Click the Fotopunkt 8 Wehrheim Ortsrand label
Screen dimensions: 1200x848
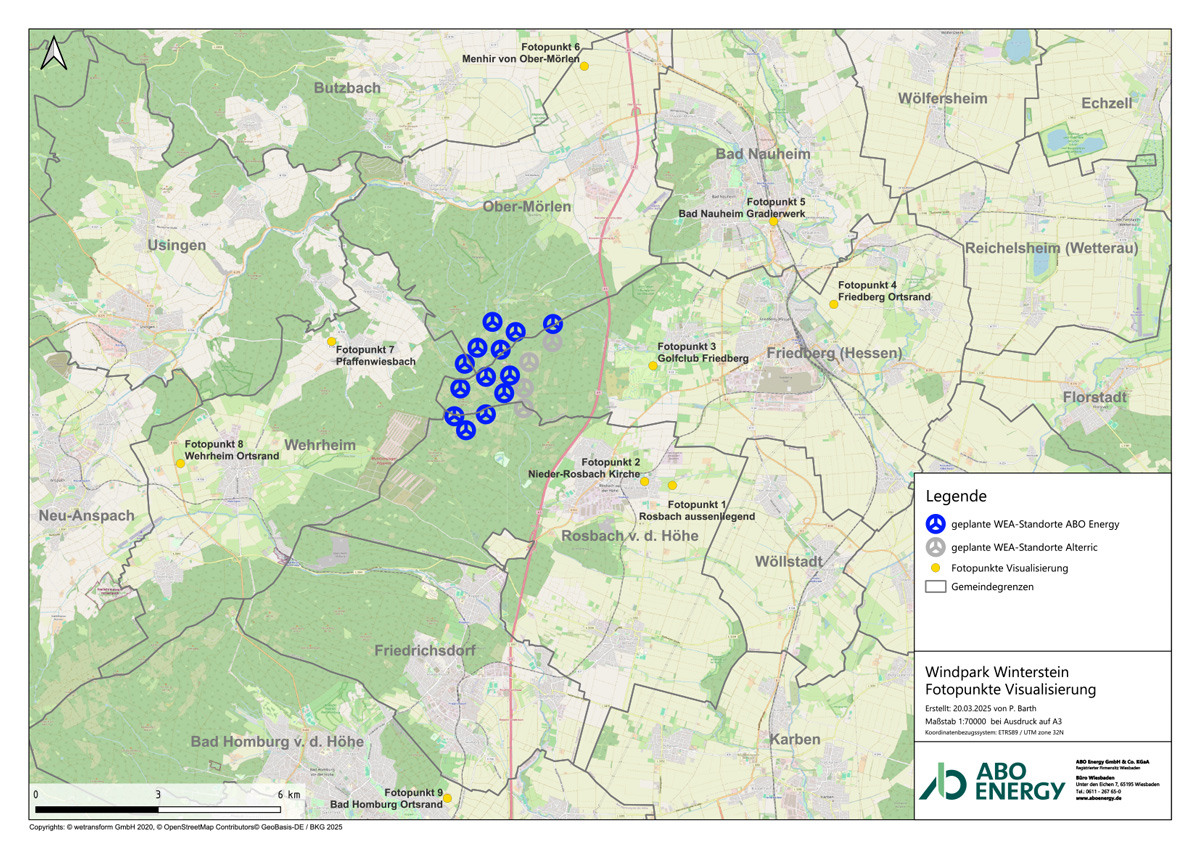232,450
